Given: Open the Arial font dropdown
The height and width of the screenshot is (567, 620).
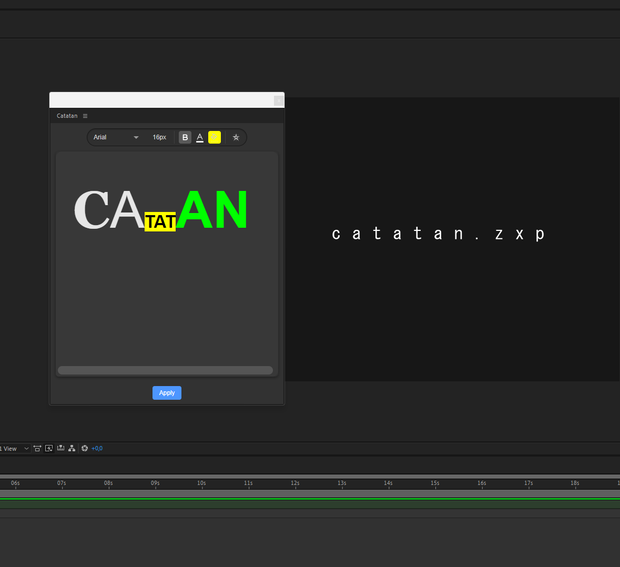Looking at the screenshot, I should (x=115, y=137).
